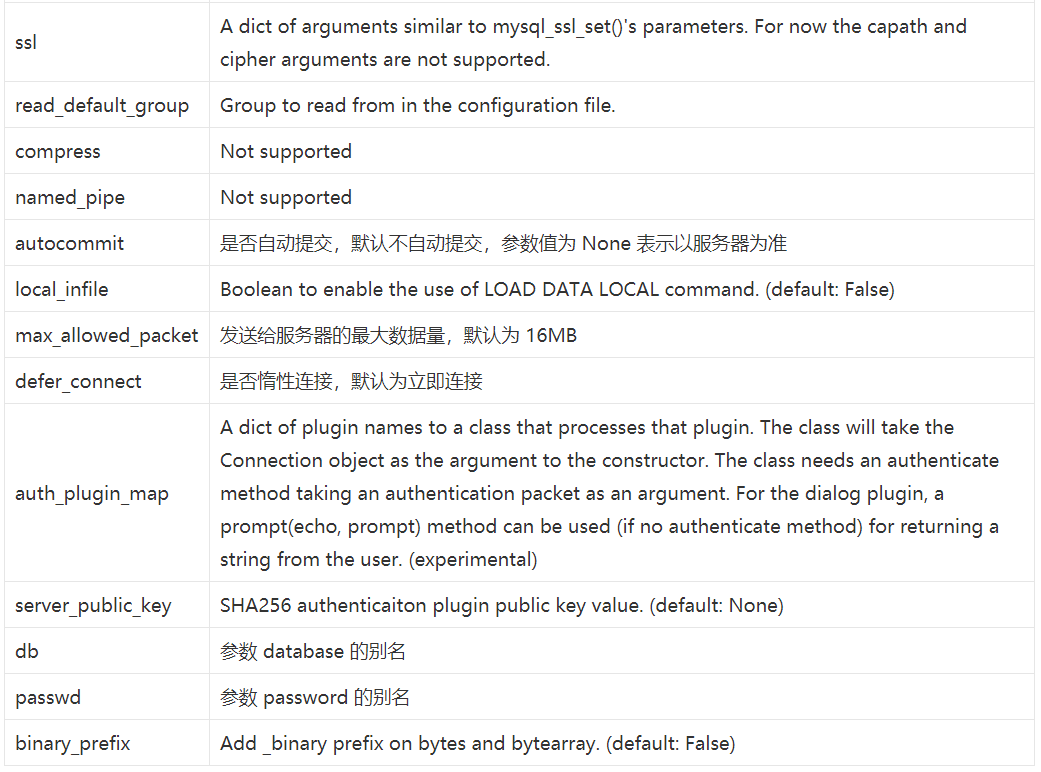Click the compress parameter name
Screen dimensions: 1041x772
[58, 152]
